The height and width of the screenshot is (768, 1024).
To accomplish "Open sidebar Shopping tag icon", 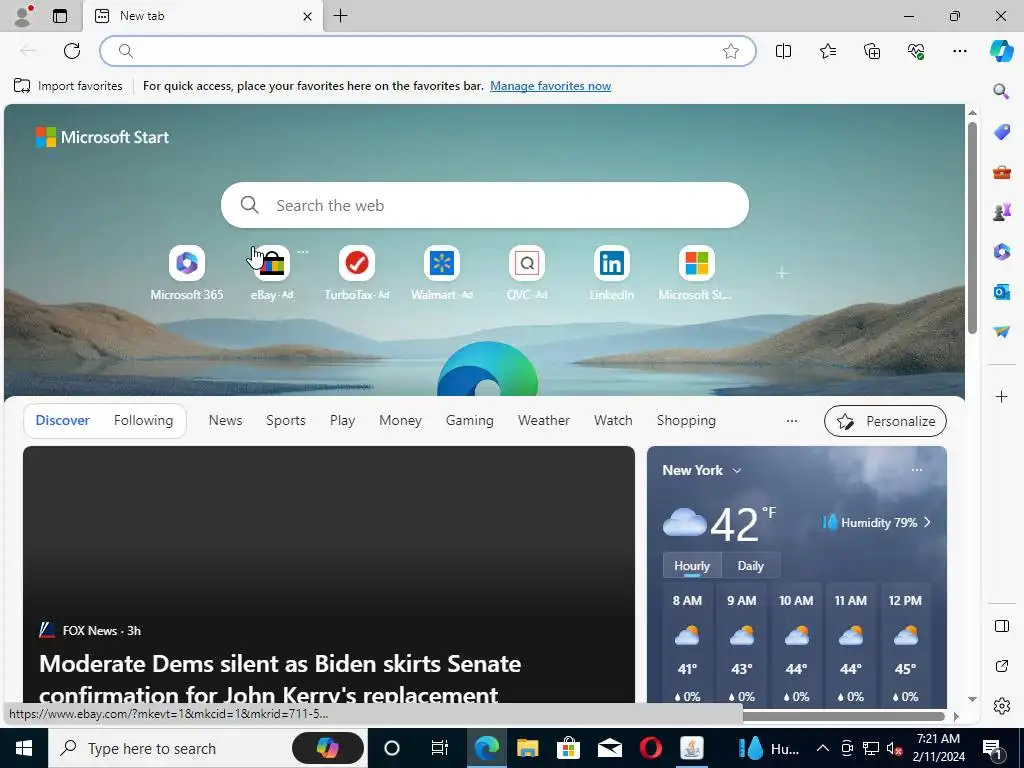I will 1001,131.
